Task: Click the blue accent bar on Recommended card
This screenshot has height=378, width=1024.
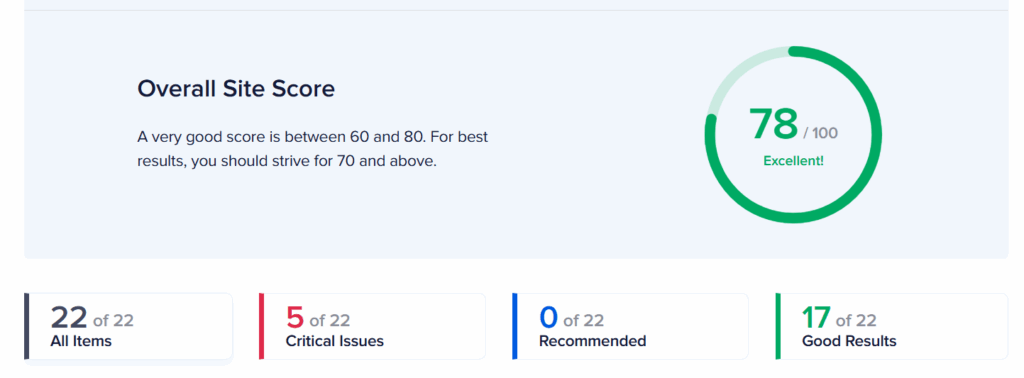Action: tap(515, 326)
